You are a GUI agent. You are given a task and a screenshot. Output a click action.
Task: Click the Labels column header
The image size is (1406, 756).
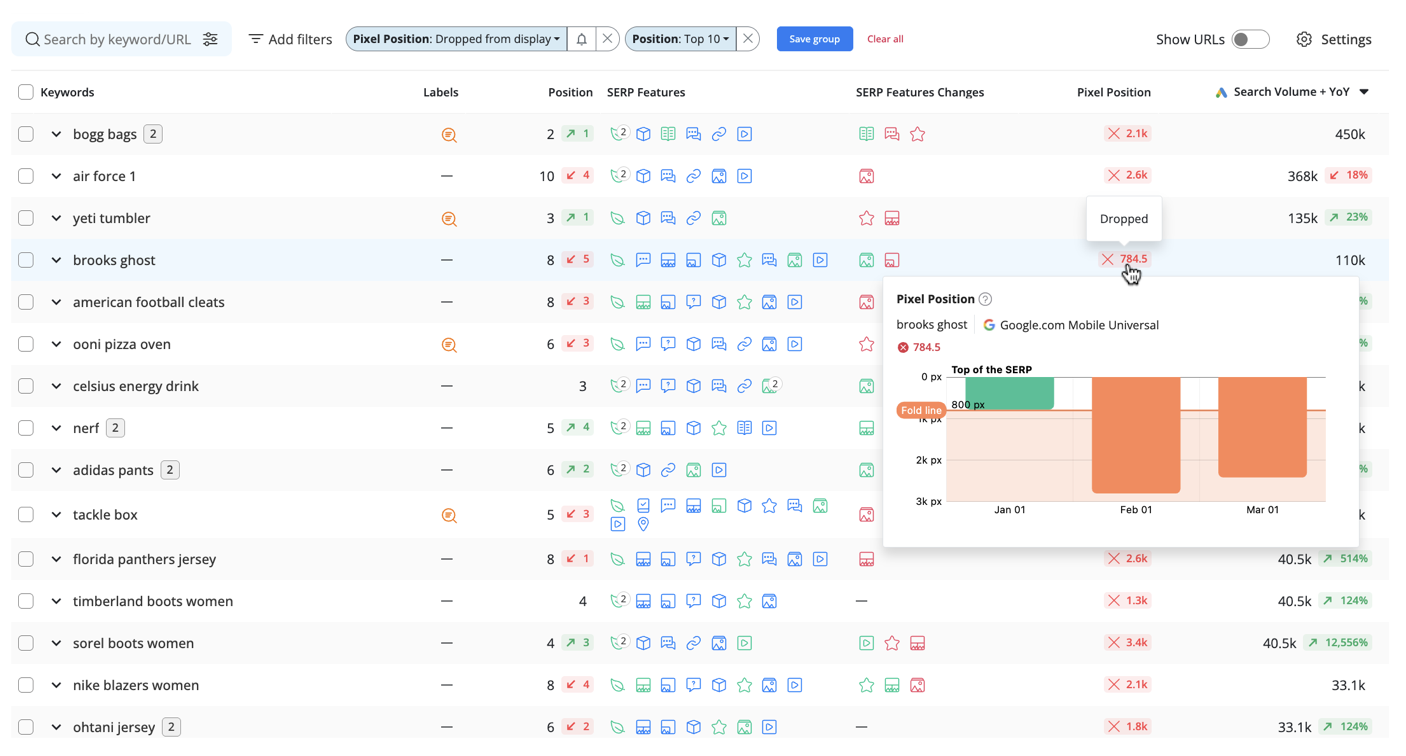click(x=440, y=92)
